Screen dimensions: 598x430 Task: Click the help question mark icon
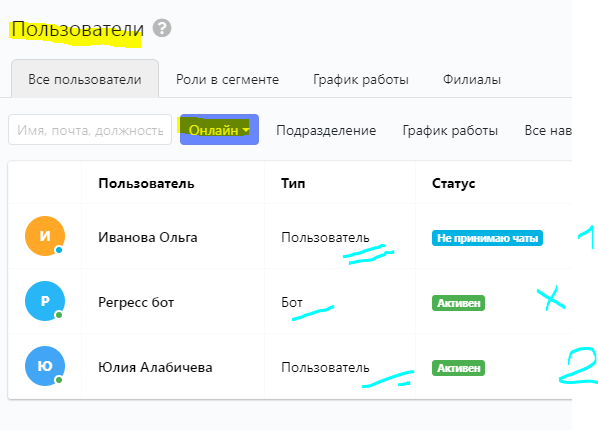pyautogui.click(x=162, y=28)
